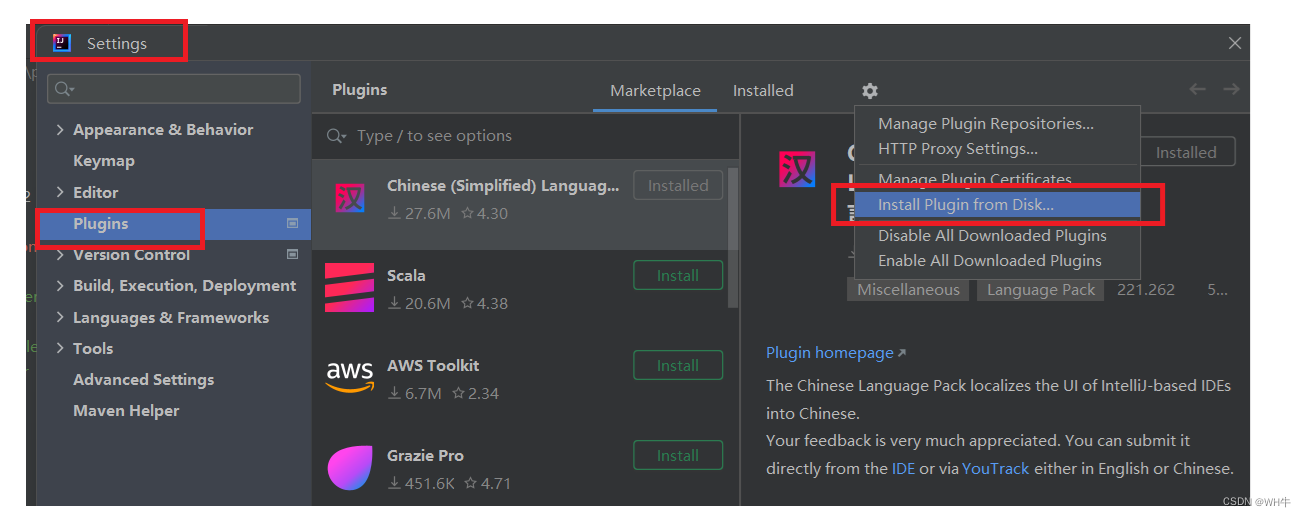This screenshot has height=517, width=1306.
Task: Expand the Version Control node
Action: 60,255
